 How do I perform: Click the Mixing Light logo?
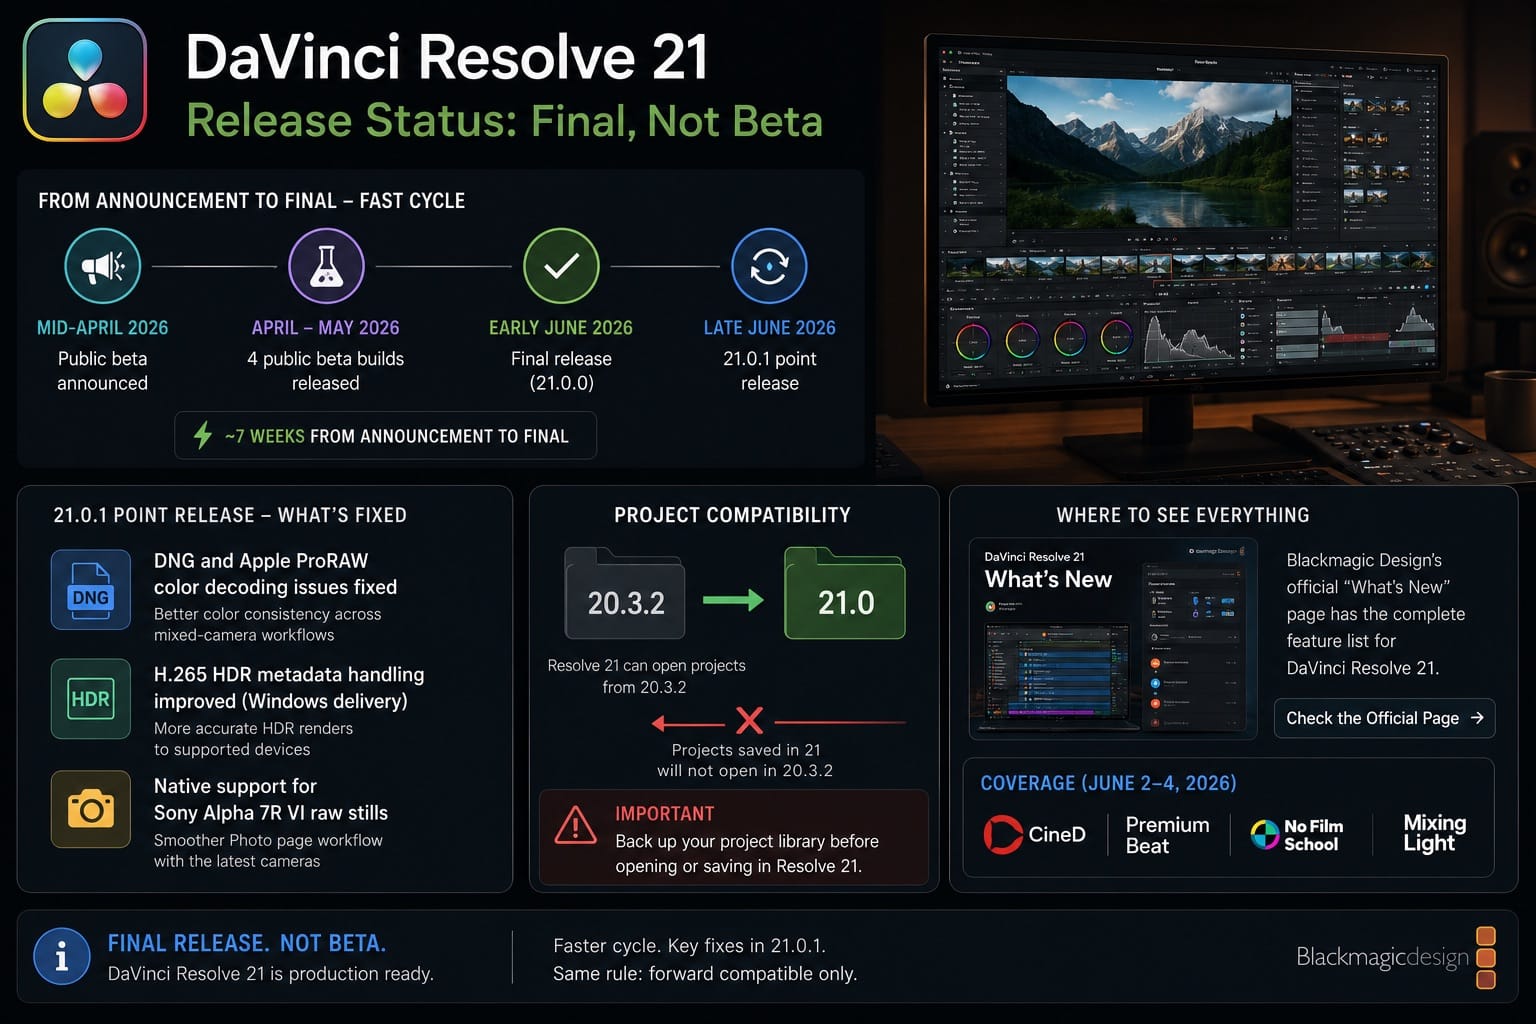tap(1434, 833)
